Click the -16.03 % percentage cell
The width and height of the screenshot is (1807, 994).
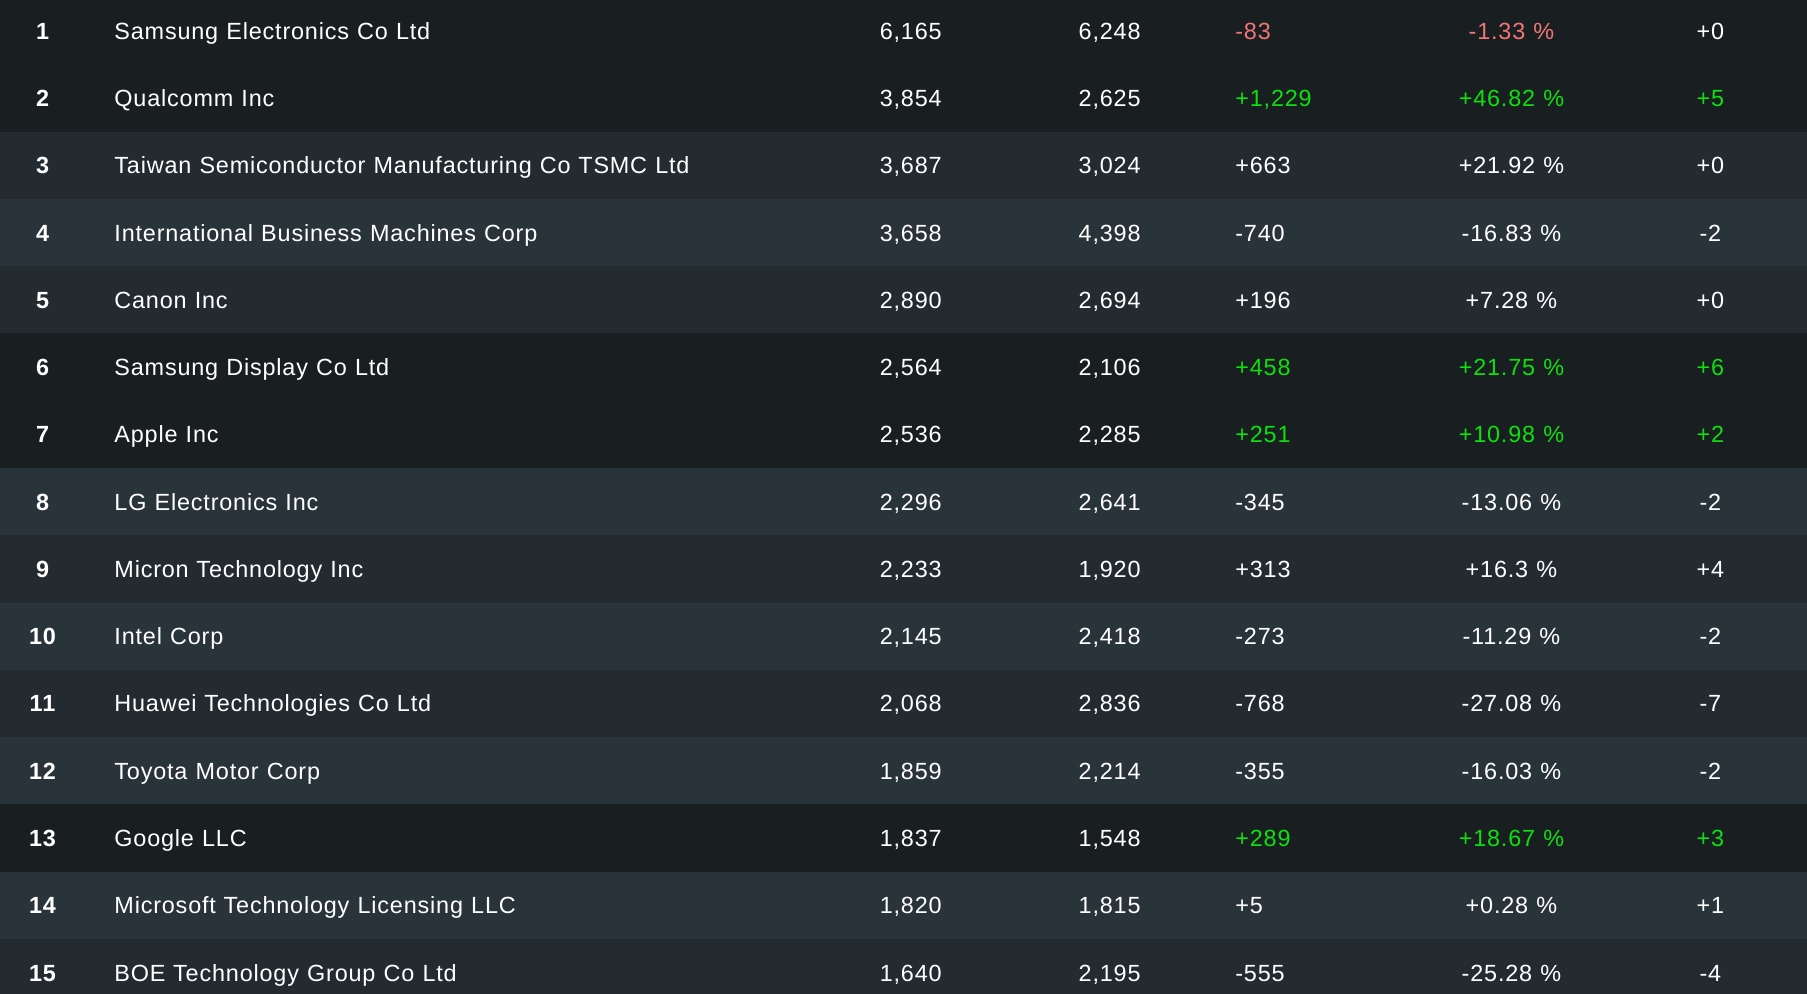tap(1511, 771)
